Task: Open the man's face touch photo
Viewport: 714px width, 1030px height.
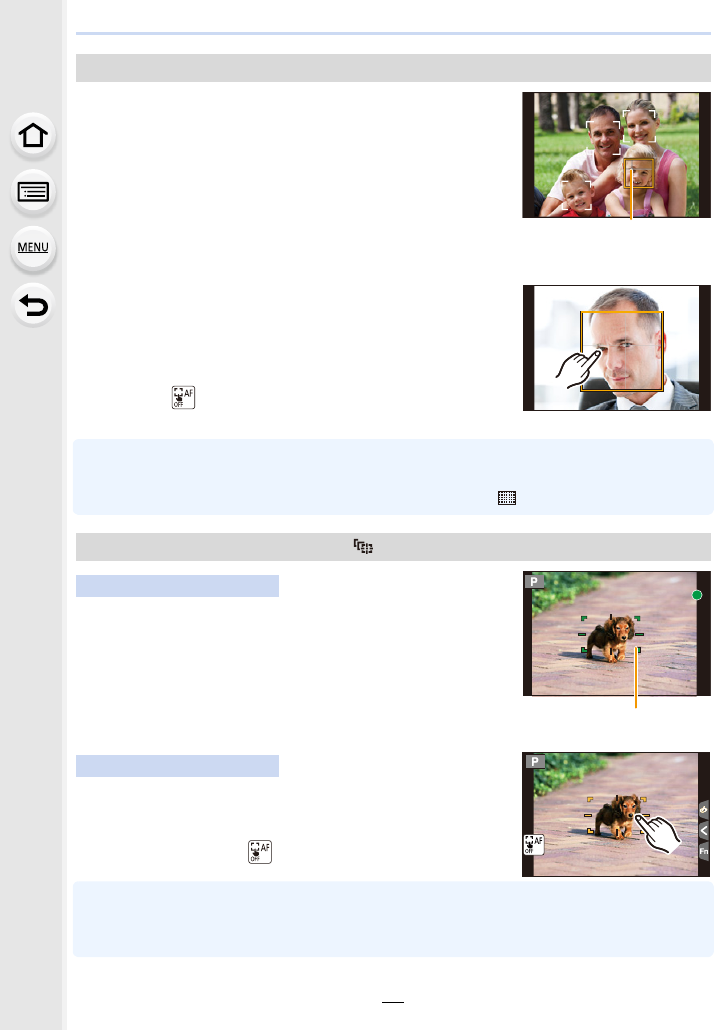Action: 616,348
